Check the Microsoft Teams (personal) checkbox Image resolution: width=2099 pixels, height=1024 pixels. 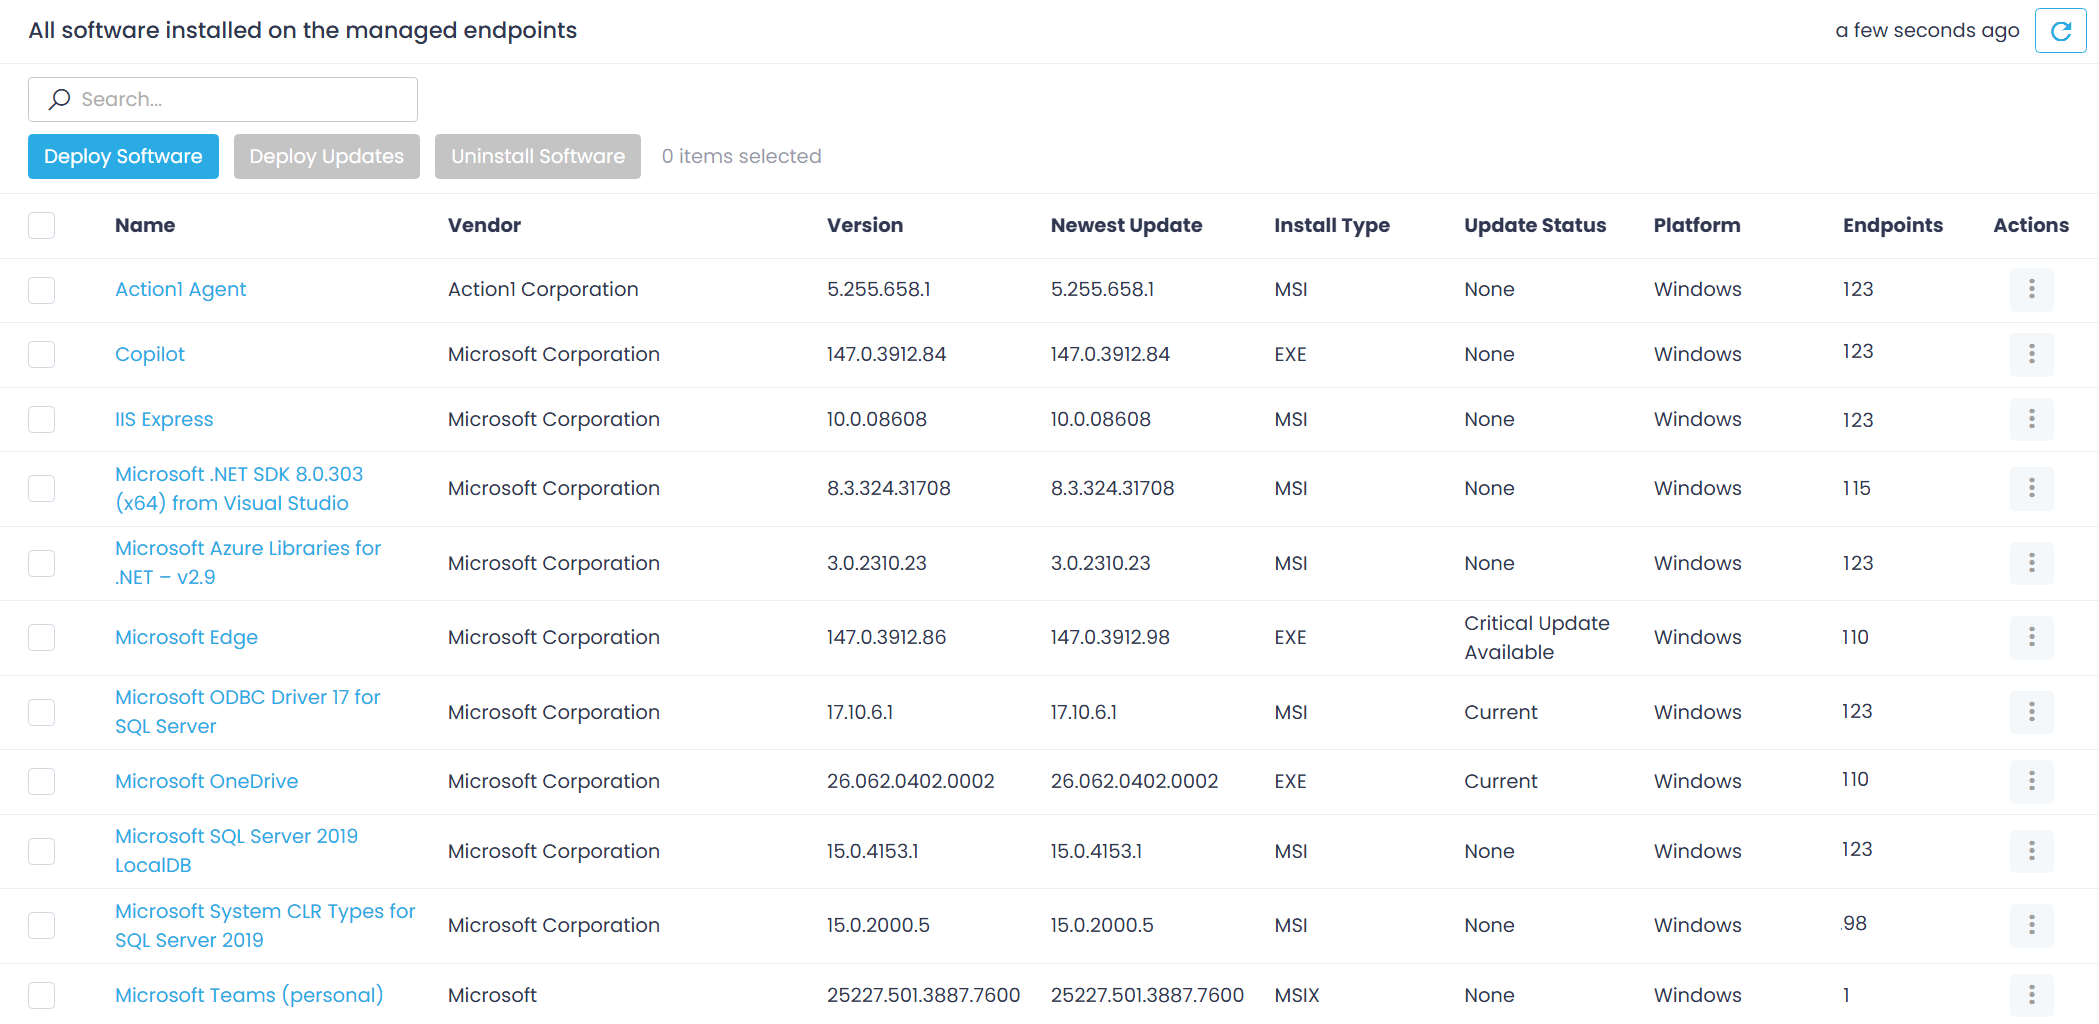click(42, 995)
